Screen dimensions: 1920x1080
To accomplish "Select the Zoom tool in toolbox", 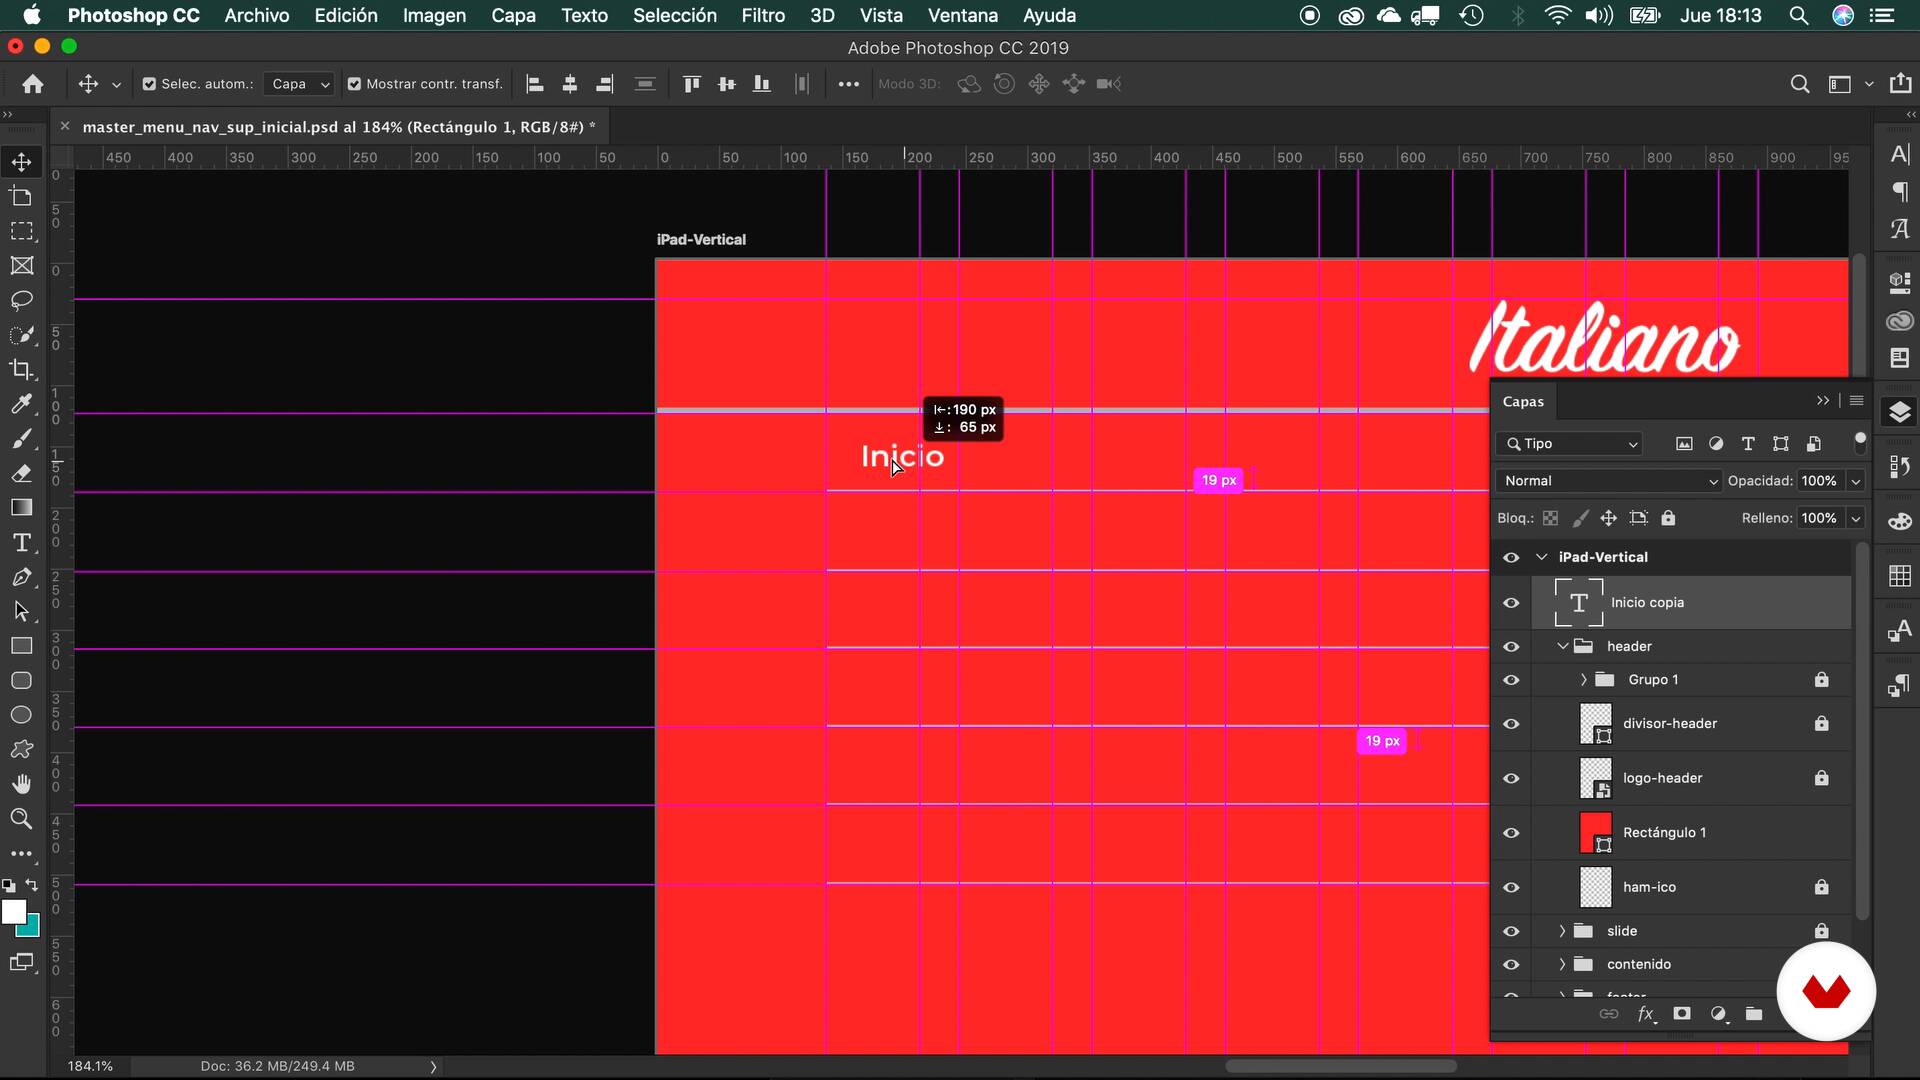I will point(21,819).
